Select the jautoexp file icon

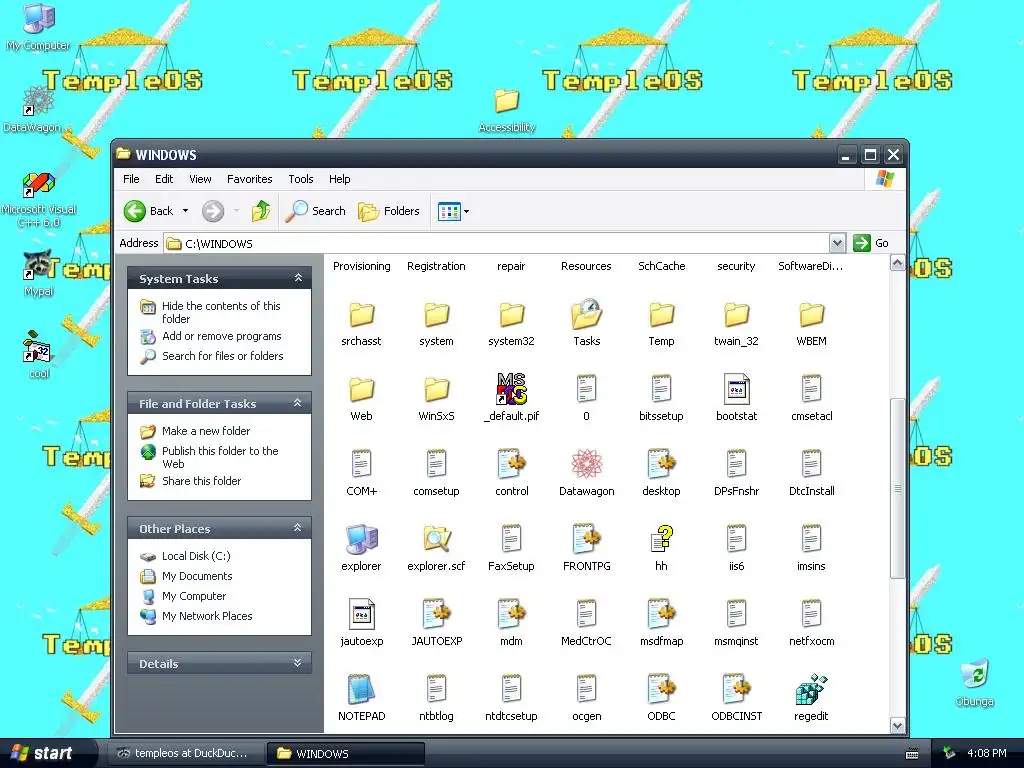coord(361,615)
